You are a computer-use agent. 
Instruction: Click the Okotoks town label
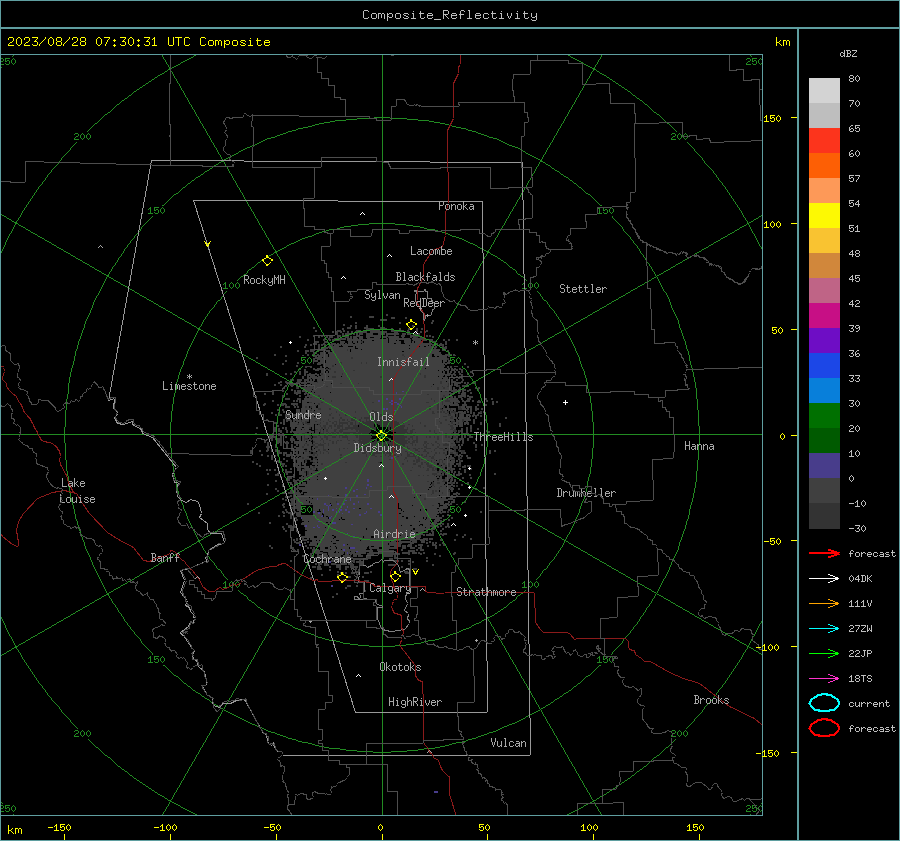[x=400, y=667]
